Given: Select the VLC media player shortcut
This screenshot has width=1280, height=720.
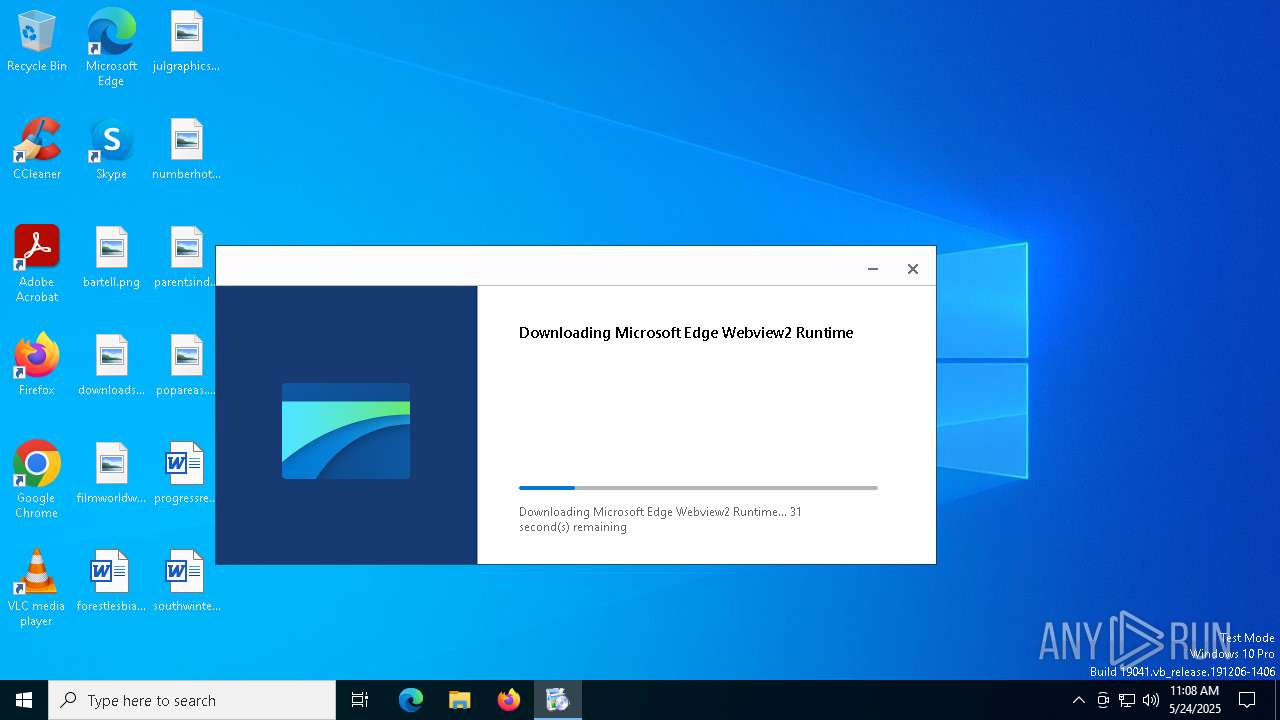Looking at the screenshot, I should pos(37,587).
